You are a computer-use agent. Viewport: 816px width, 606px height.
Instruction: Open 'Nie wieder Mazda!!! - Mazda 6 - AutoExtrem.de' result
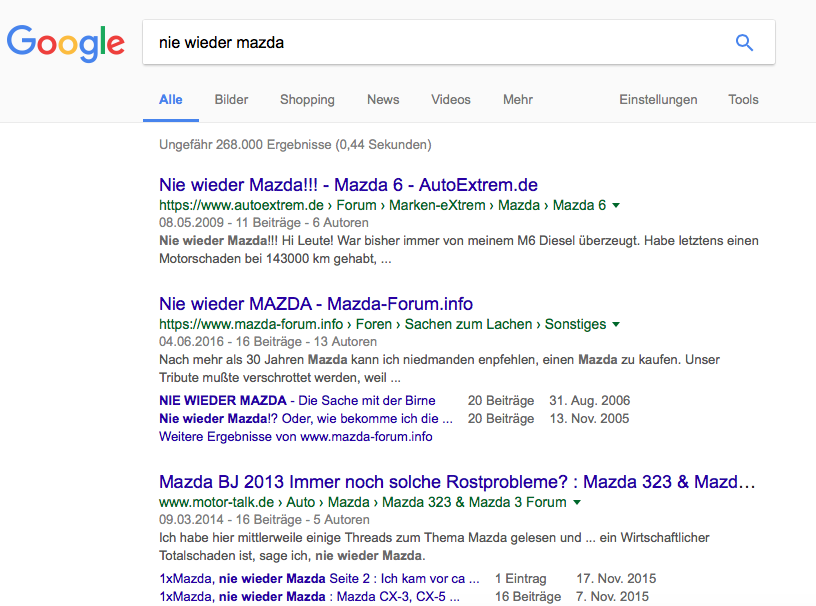(348, 185)
